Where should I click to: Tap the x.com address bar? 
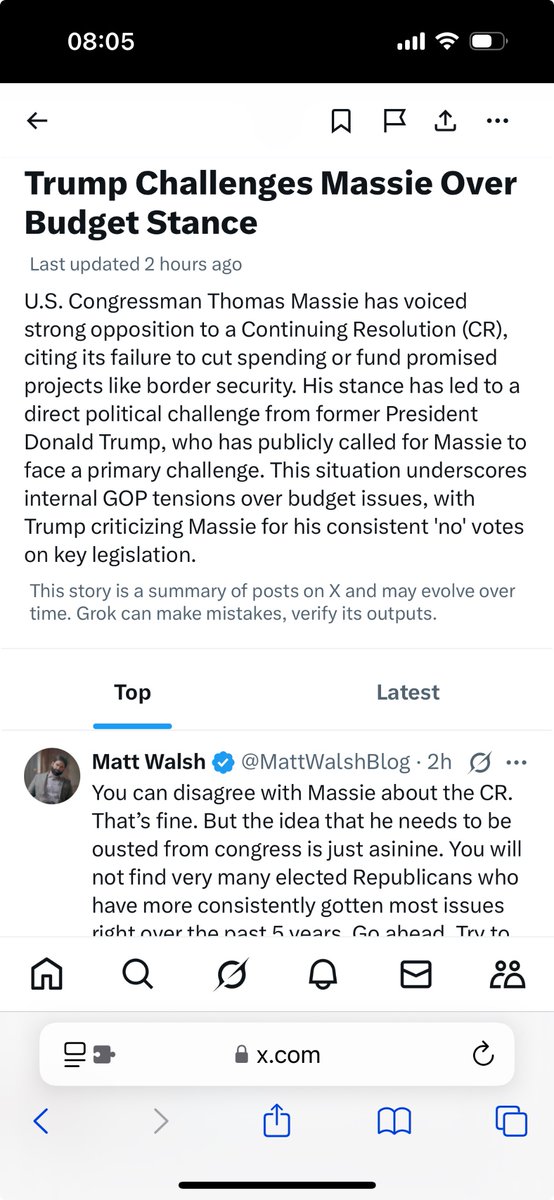point(277,1054)
